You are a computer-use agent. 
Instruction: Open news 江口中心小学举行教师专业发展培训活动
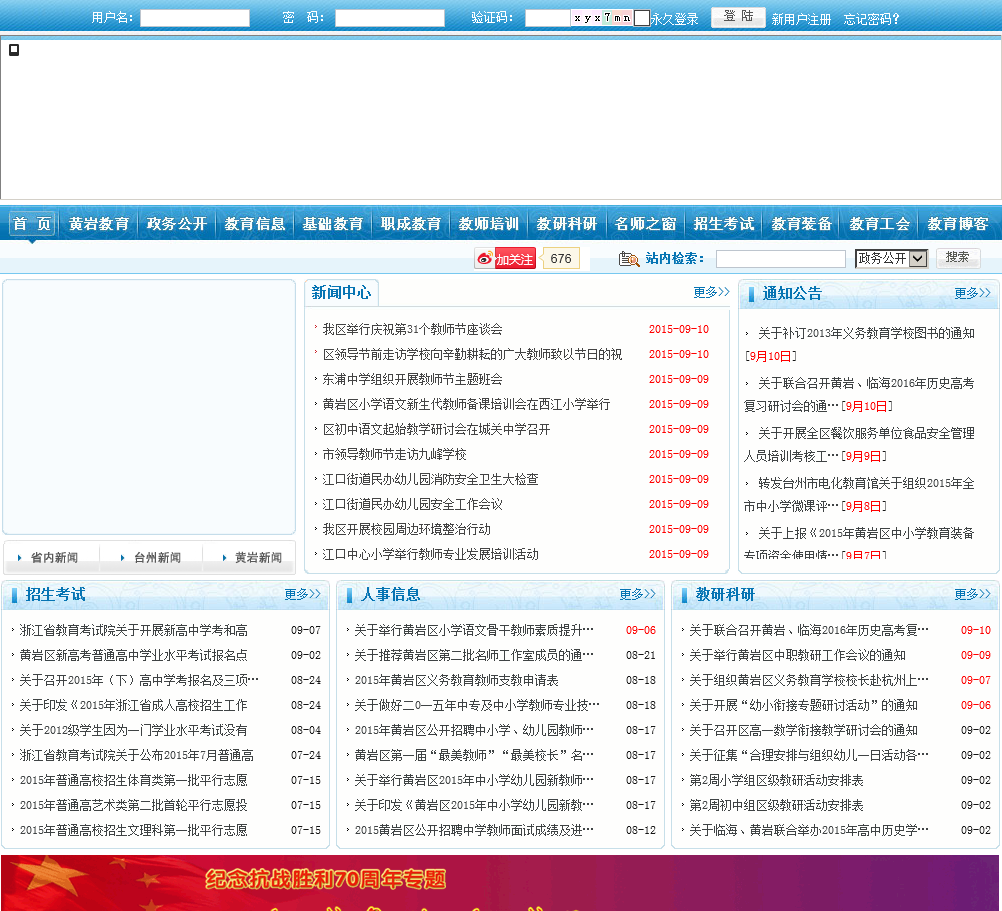[430, 554]
